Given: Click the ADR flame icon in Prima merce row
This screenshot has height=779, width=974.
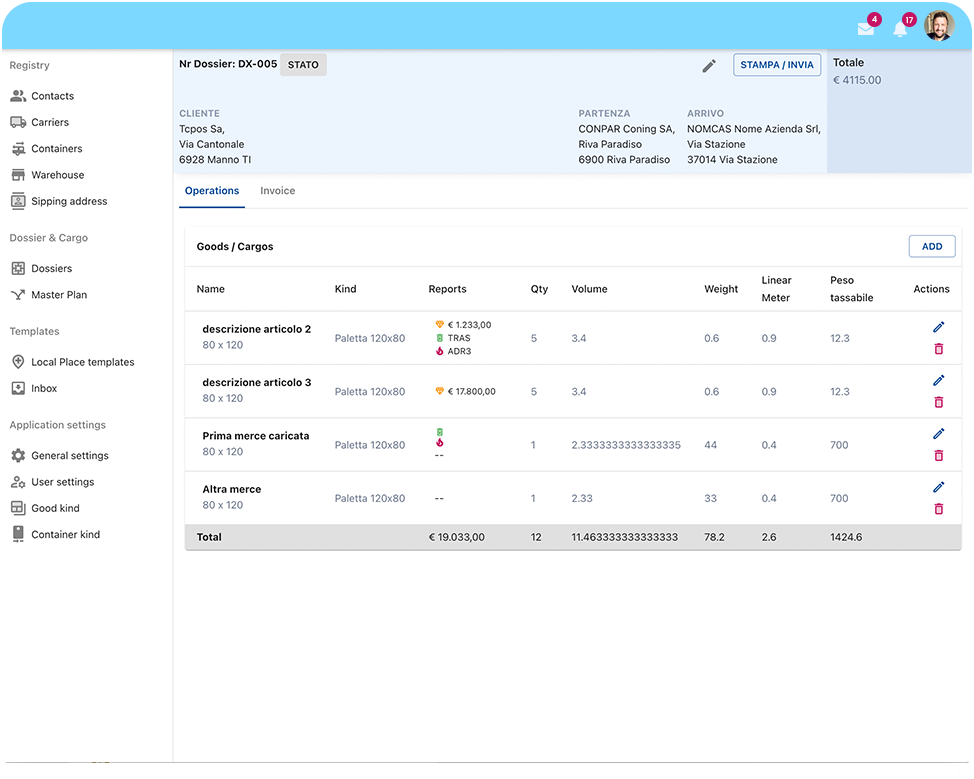Looking at the screenshot, I should coord(440,443).
